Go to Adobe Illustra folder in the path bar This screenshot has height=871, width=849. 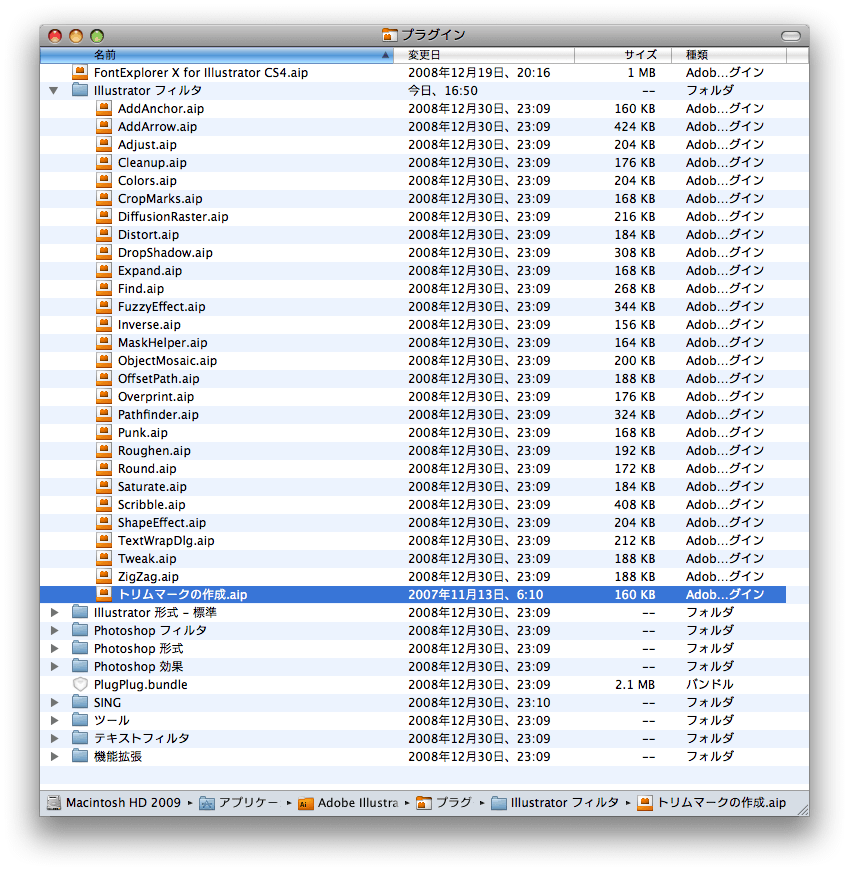tap(348, 803)
